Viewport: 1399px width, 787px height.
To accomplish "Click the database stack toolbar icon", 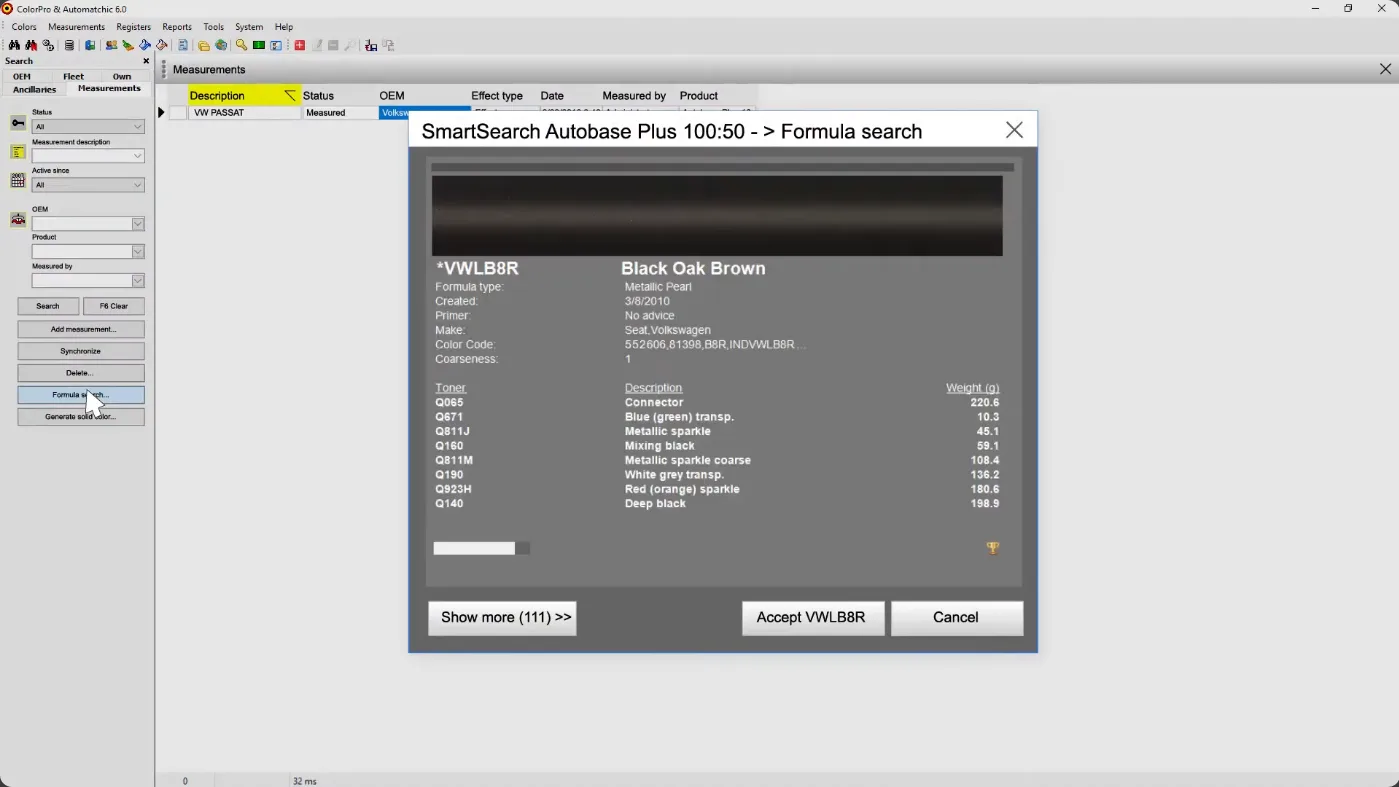I will tap(69, 45).
